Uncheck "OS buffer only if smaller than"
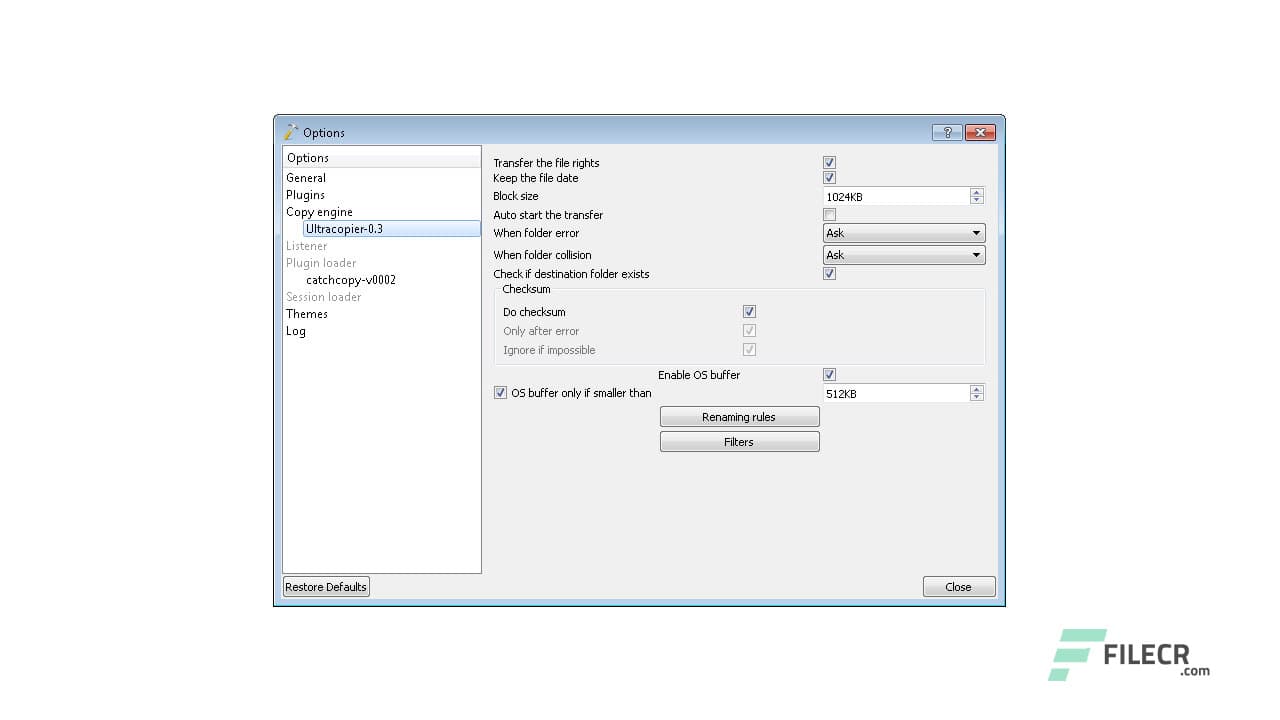 500,392
